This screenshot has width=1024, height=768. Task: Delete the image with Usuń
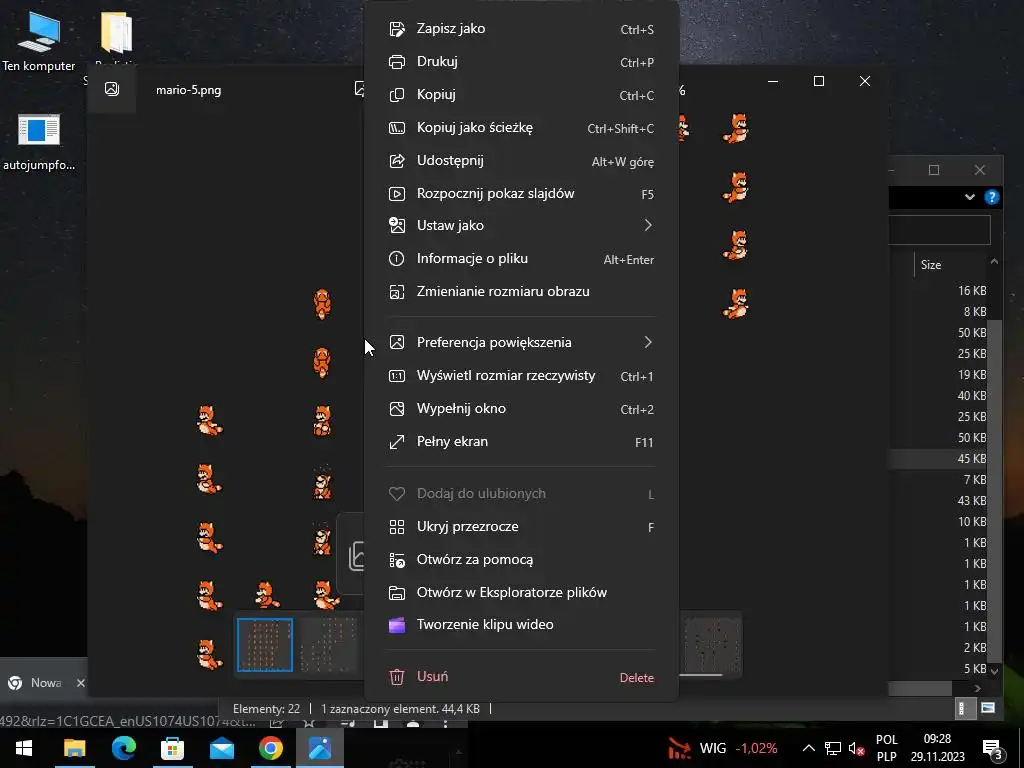[x=521, y=677]
